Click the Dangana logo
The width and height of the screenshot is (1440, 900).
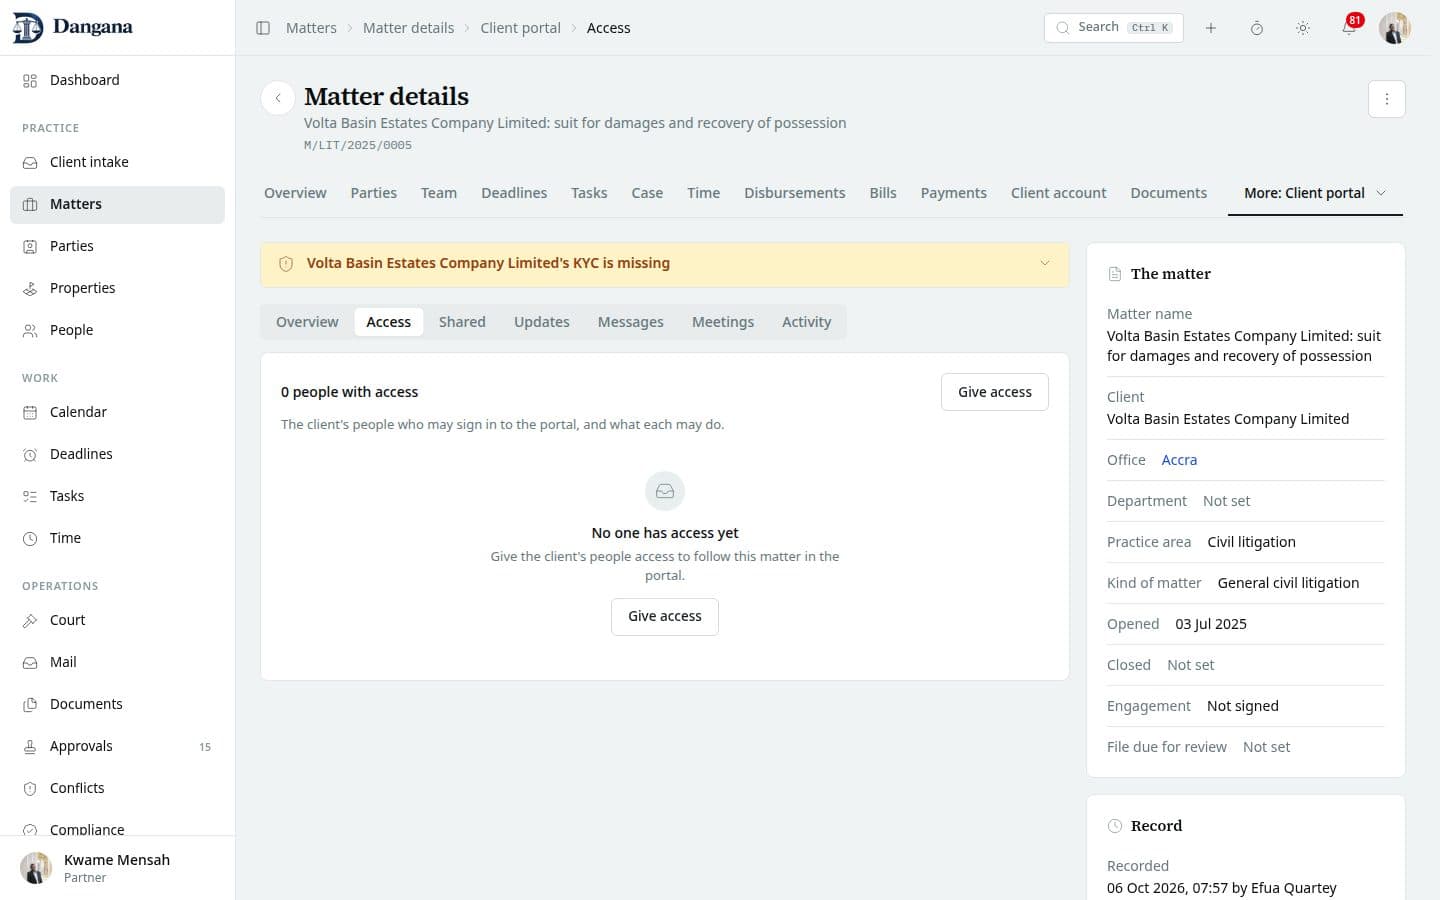(x=72, y=27)
